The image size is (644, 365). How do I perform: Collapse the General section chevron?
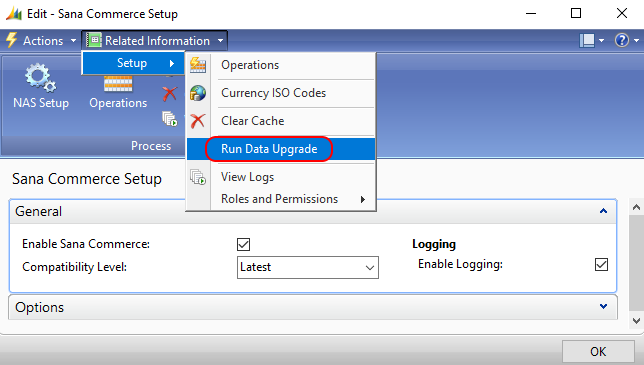click(x=603, y=211)
